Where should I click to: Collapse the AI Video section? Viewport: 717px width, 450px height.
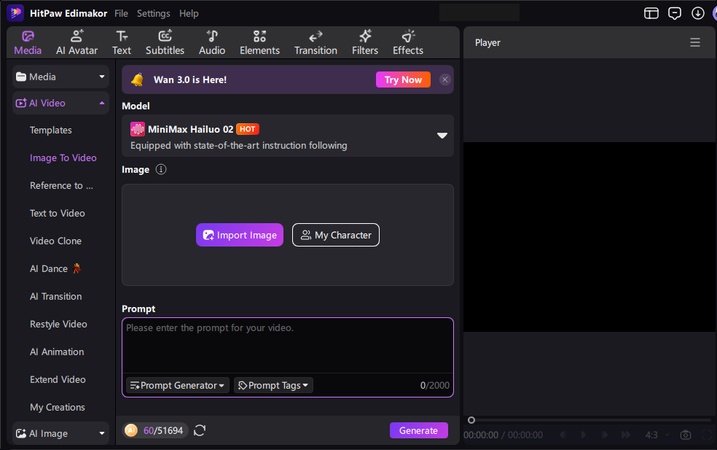[60, 103]
